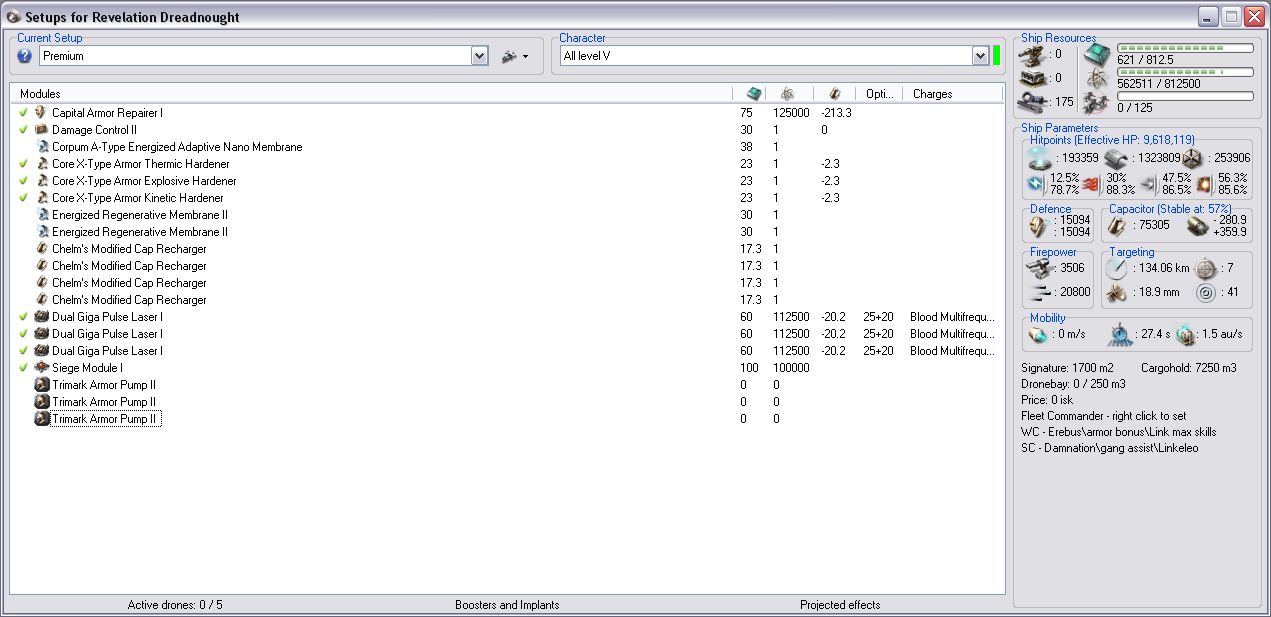Click the CPU column header icon

point(753,93)
